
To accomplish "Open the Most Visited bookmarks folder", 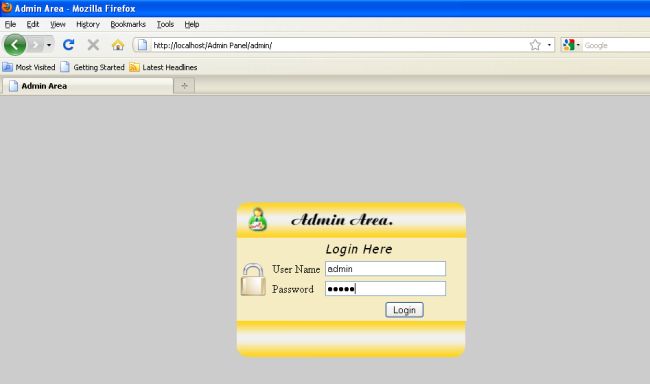I will tap(29, 67).
